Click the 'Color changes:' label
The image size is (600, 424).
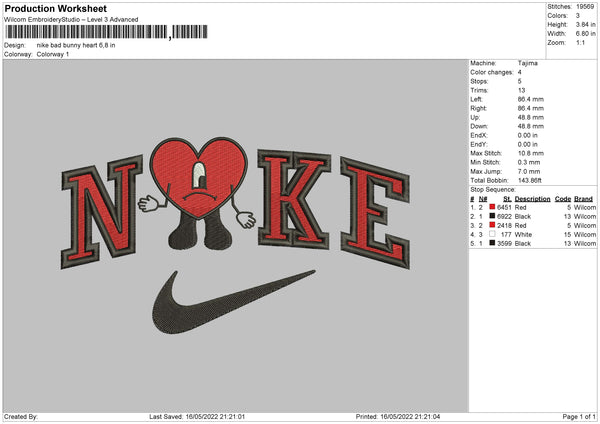[492, 72]
